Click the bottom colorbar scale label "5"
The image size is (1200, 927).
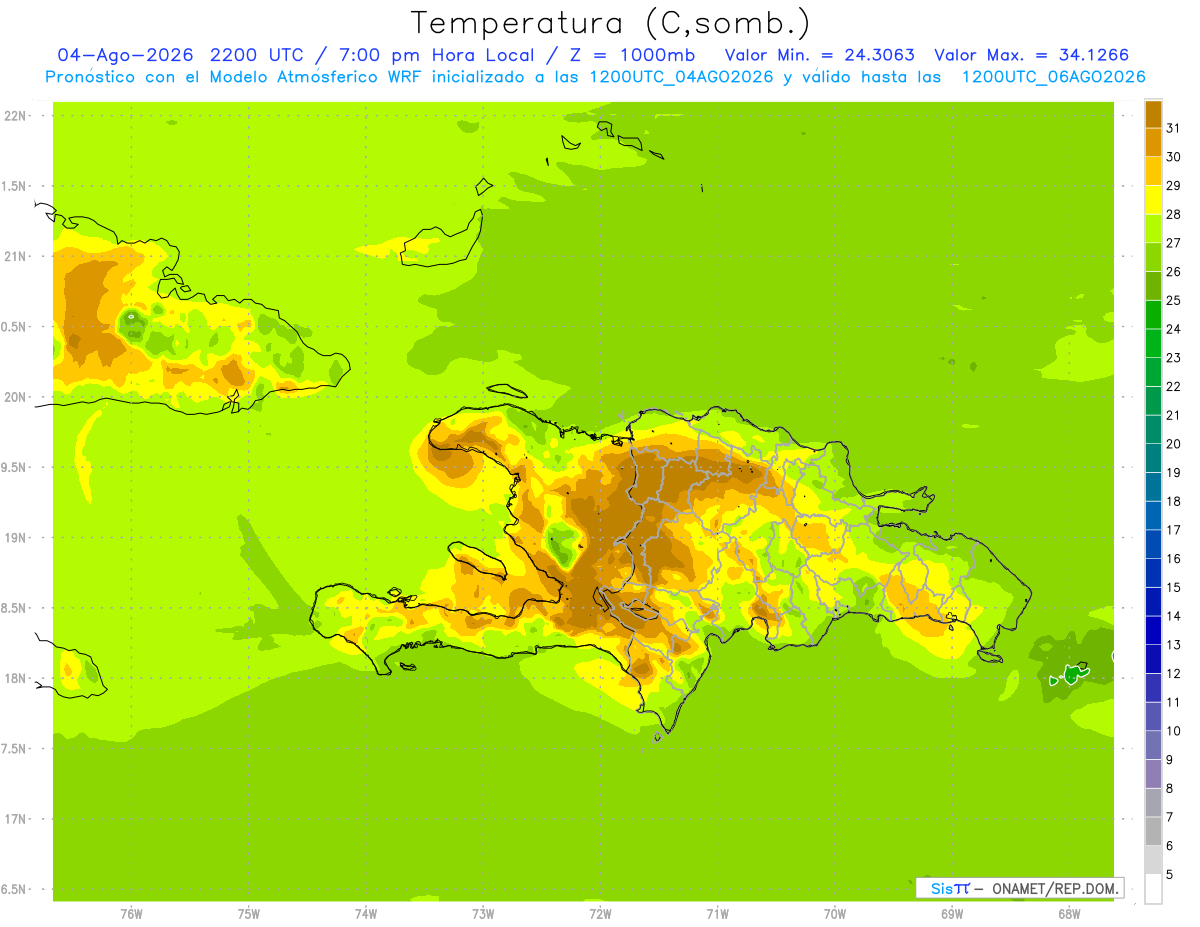pos(1170,874)
